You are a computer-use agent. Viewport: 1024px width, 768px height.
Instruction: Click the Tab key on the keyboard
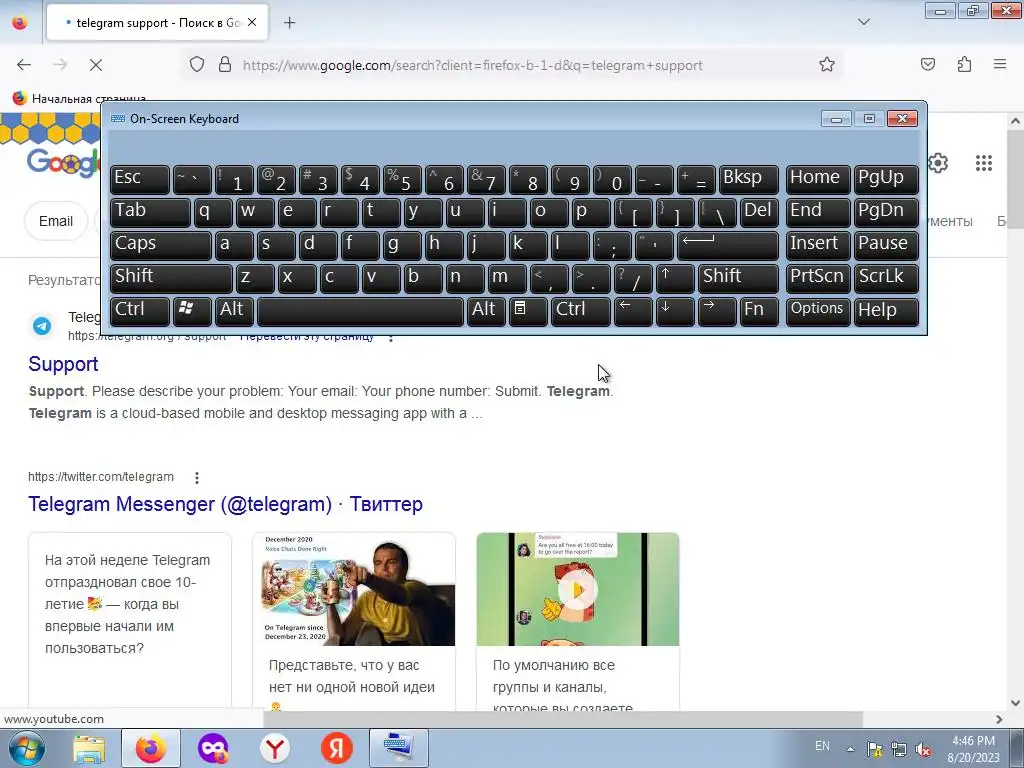[150, 212]
